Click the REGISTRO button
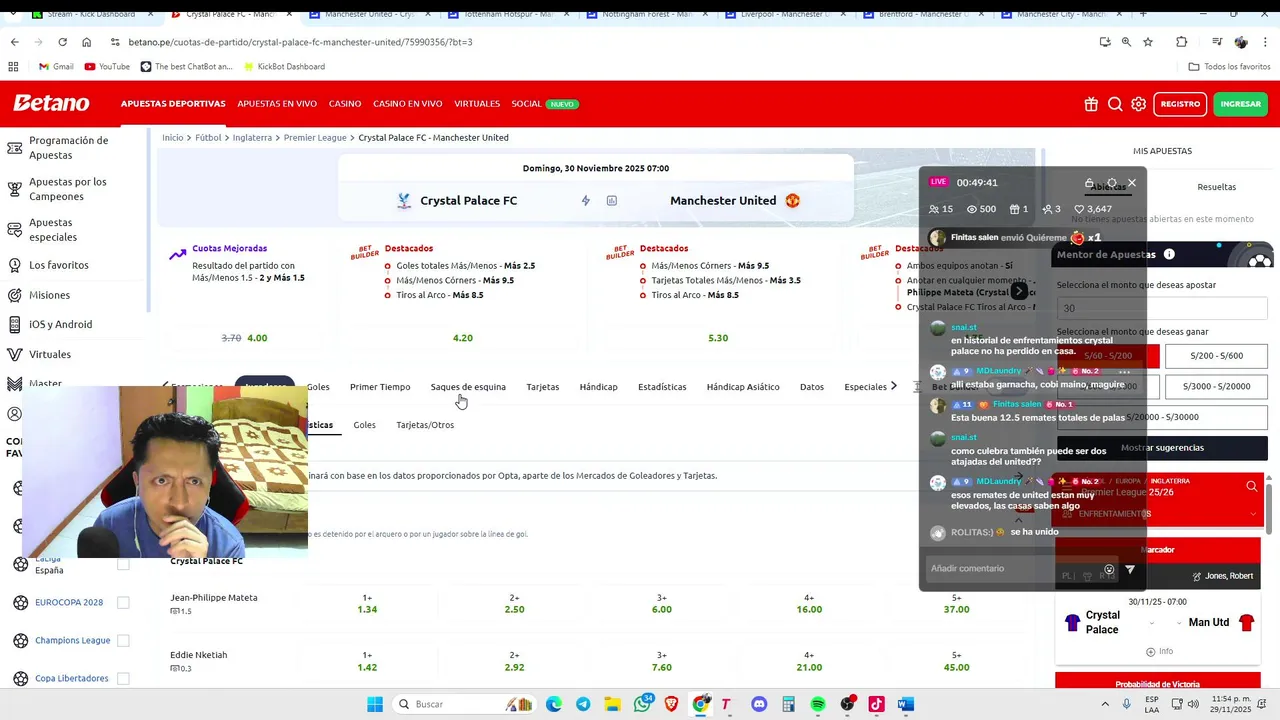1280x720 pixels. tap(1180, 104)
